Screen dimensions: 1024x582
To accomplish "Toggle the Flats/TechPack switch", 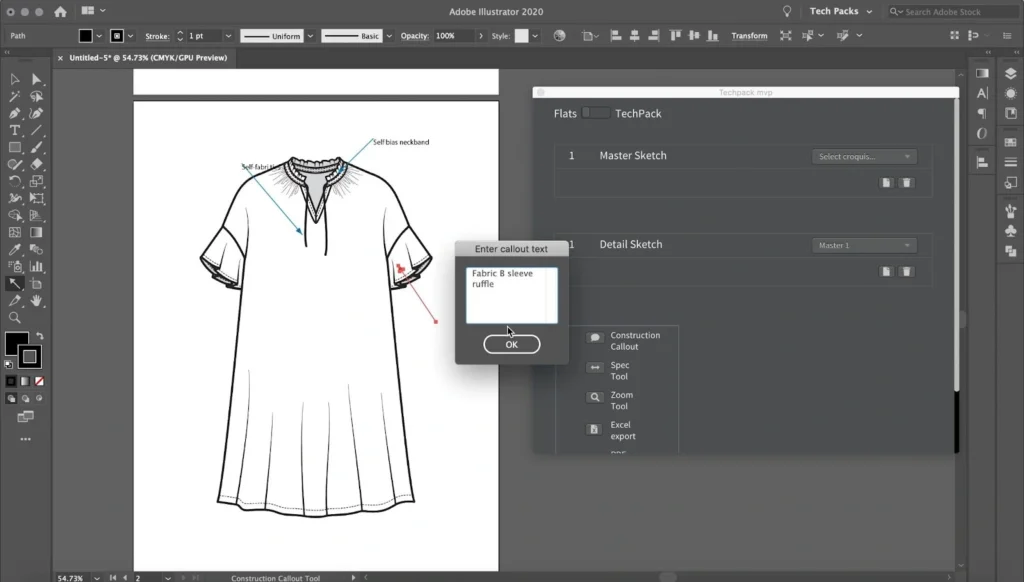I will [596, 113].
